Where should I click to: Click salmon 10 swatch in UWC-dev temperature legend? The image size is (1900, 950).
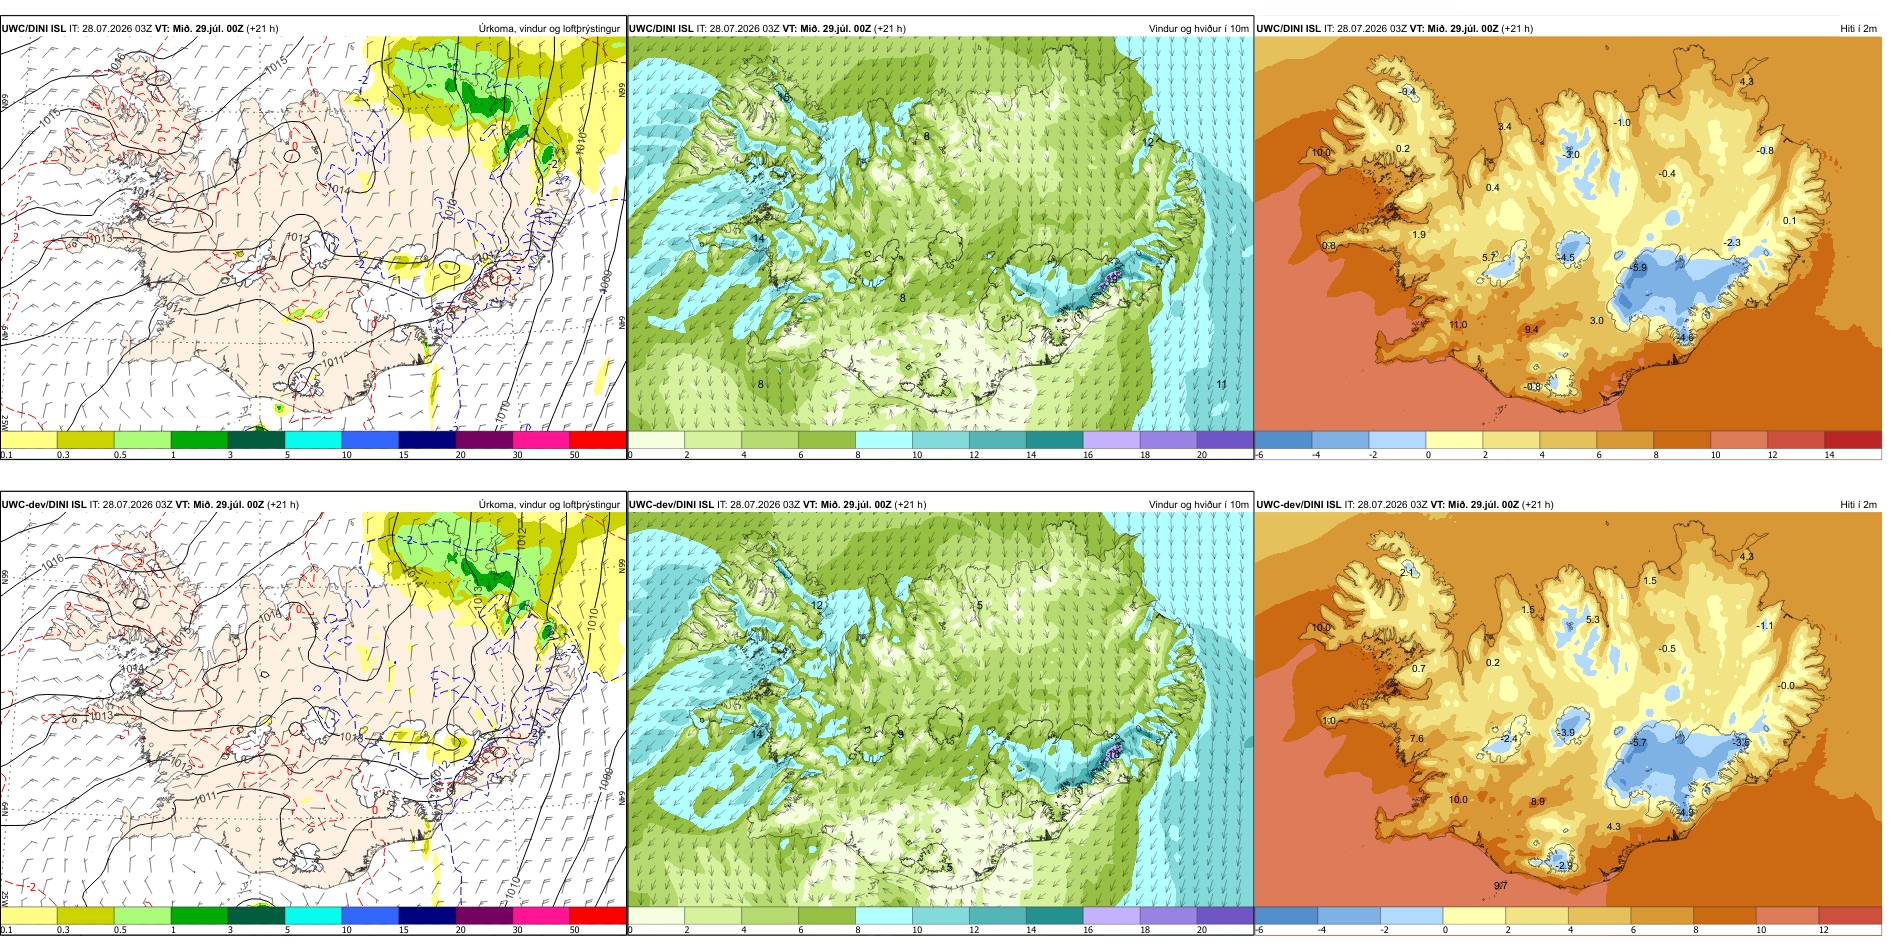pyautogui.click(x=1788, y=915)
